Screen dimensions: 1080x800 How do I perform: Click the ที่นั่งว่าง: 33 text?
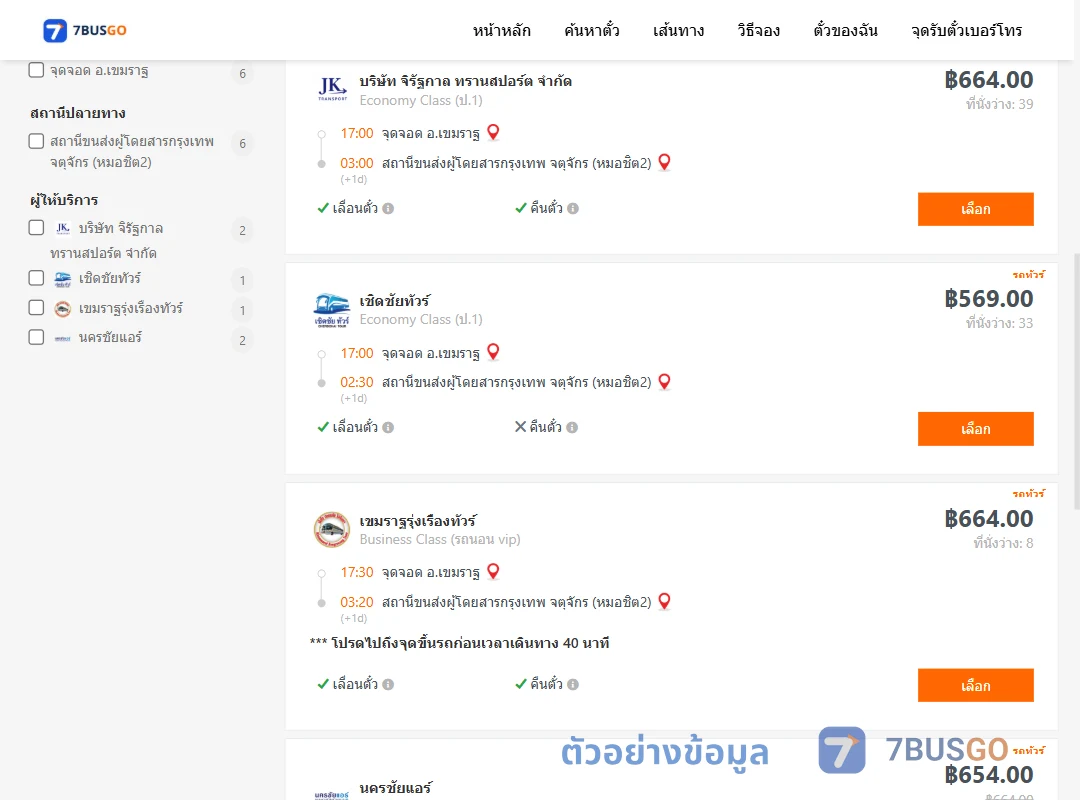[x=999, y=323]
